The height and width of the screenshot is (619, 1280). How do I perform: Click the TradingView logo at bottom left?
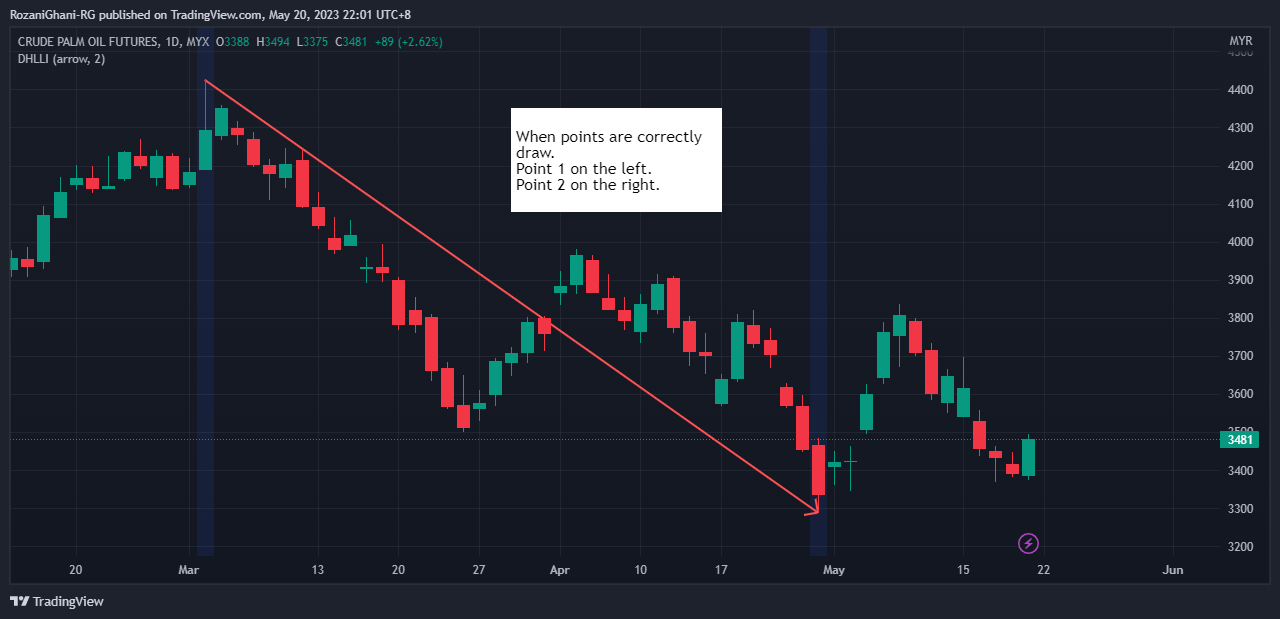click(57, 601)
